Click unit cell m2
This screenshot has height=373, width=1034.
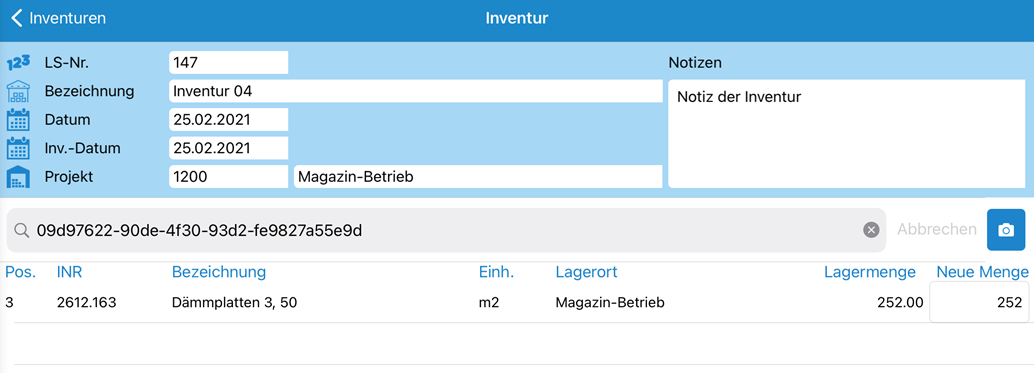coord(489,302)
